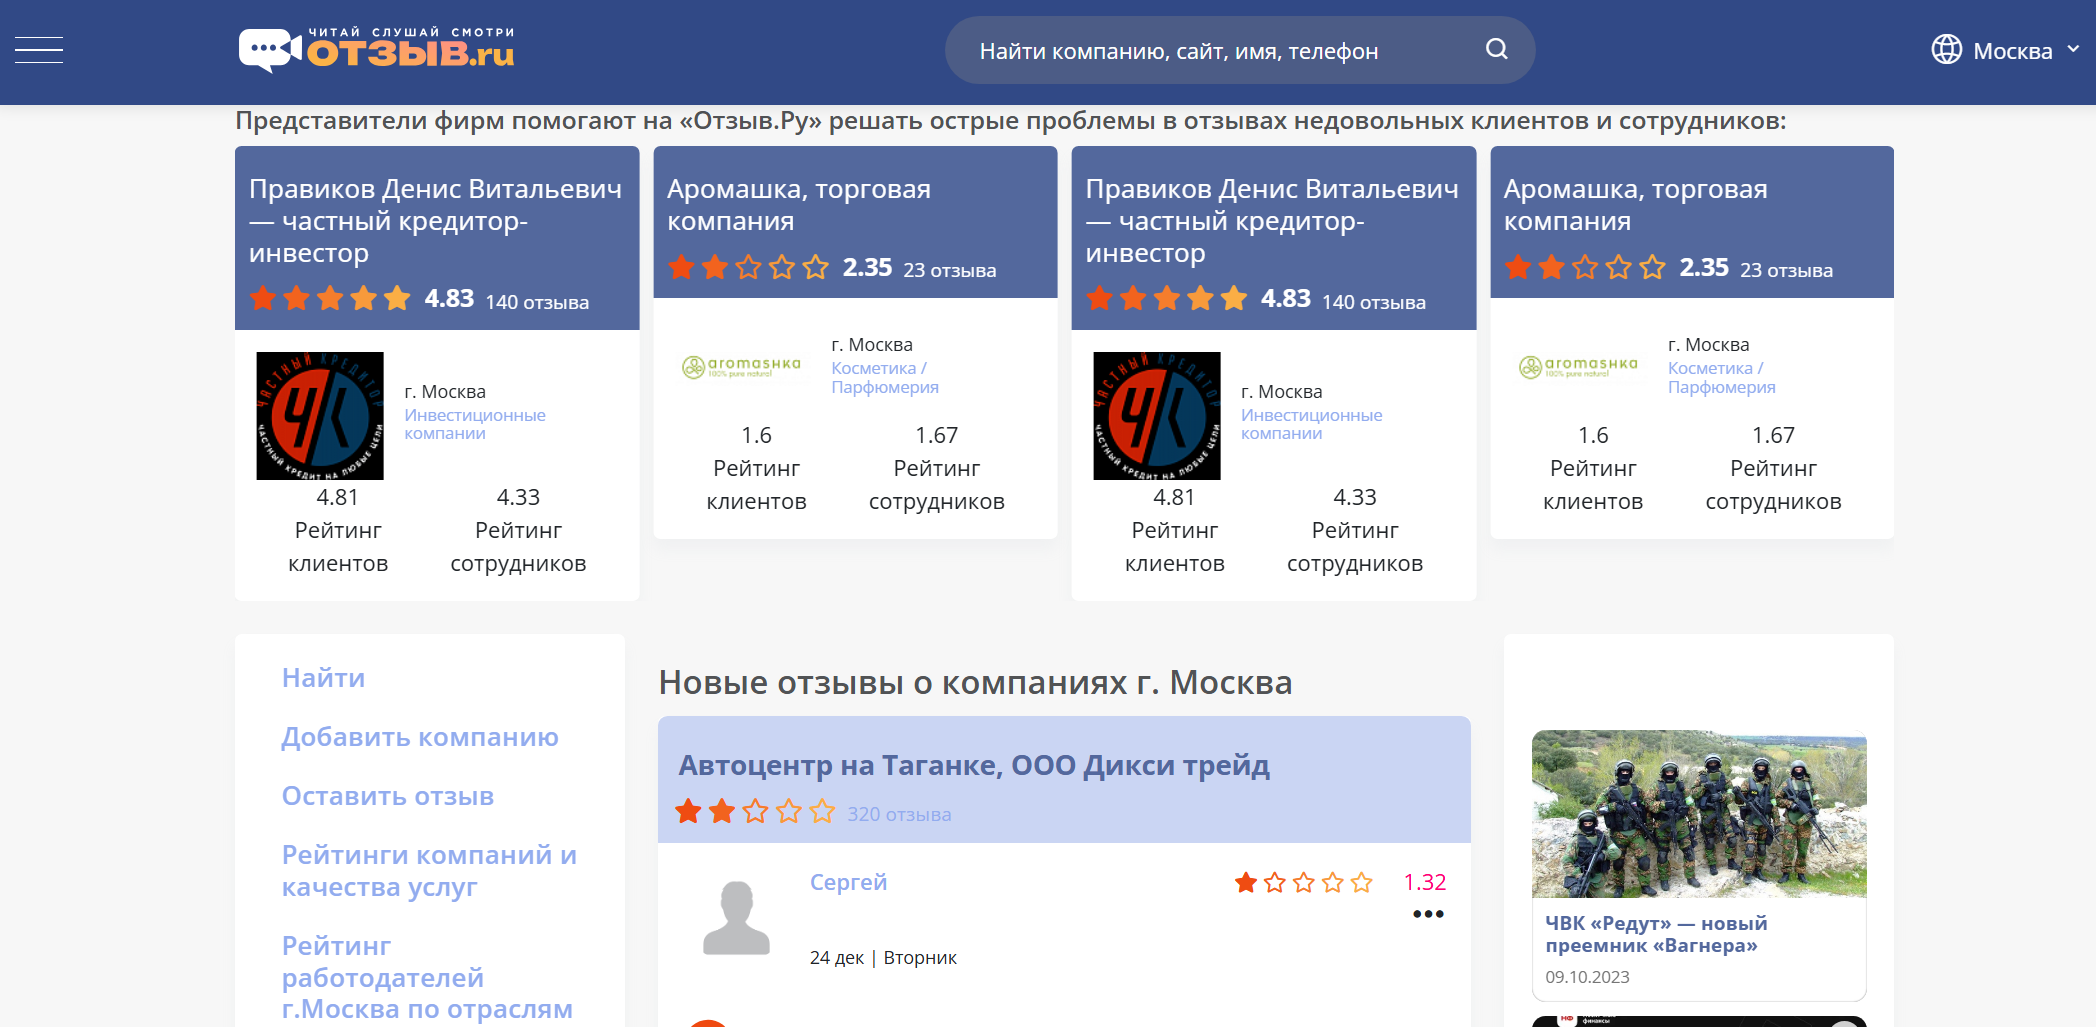
Task: Open second Инвестиционные компании category link
Action: pyautogui.click(x=1311, y=424)
